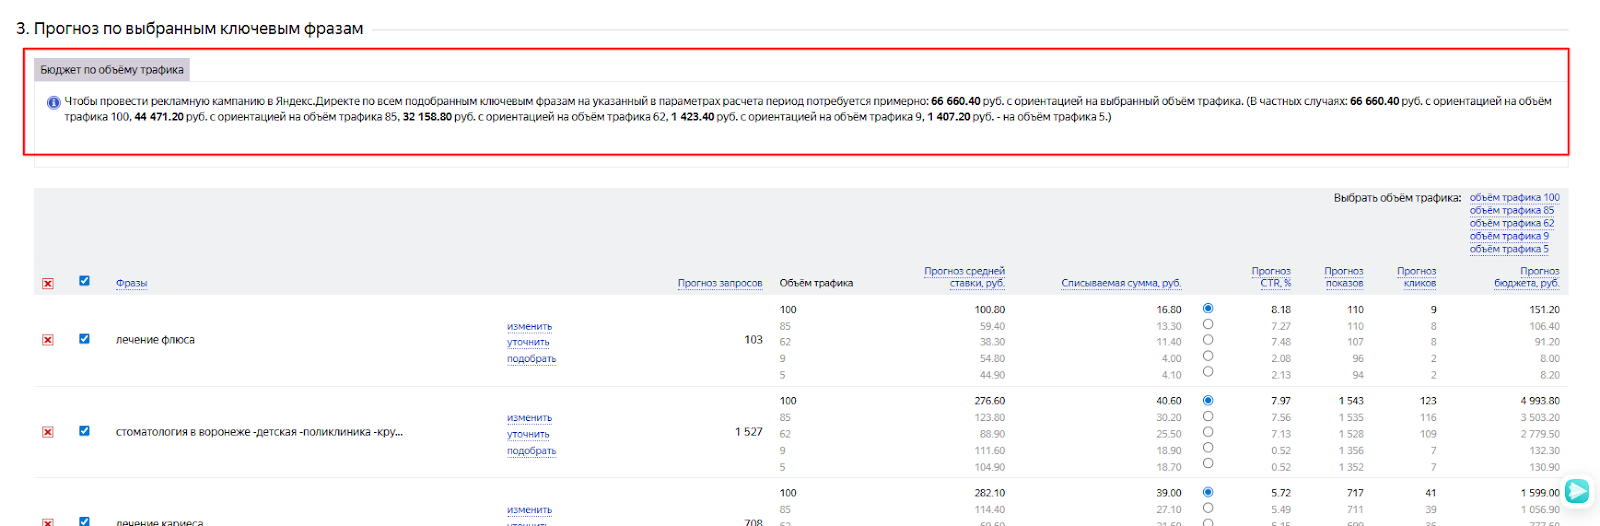Image resolution: width=1600 pixels, height=526 pixels.
Task: Choose 'объём трафика 100' for all phrases
Action: [1514, 198]
